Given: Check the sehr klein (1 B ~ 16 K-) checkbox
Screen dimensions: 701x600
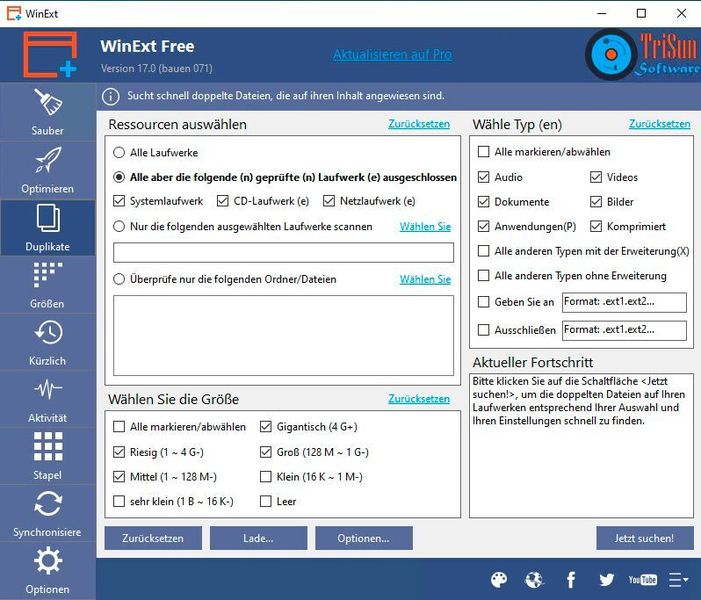Looking at the screenshot, I should (119, 501).
